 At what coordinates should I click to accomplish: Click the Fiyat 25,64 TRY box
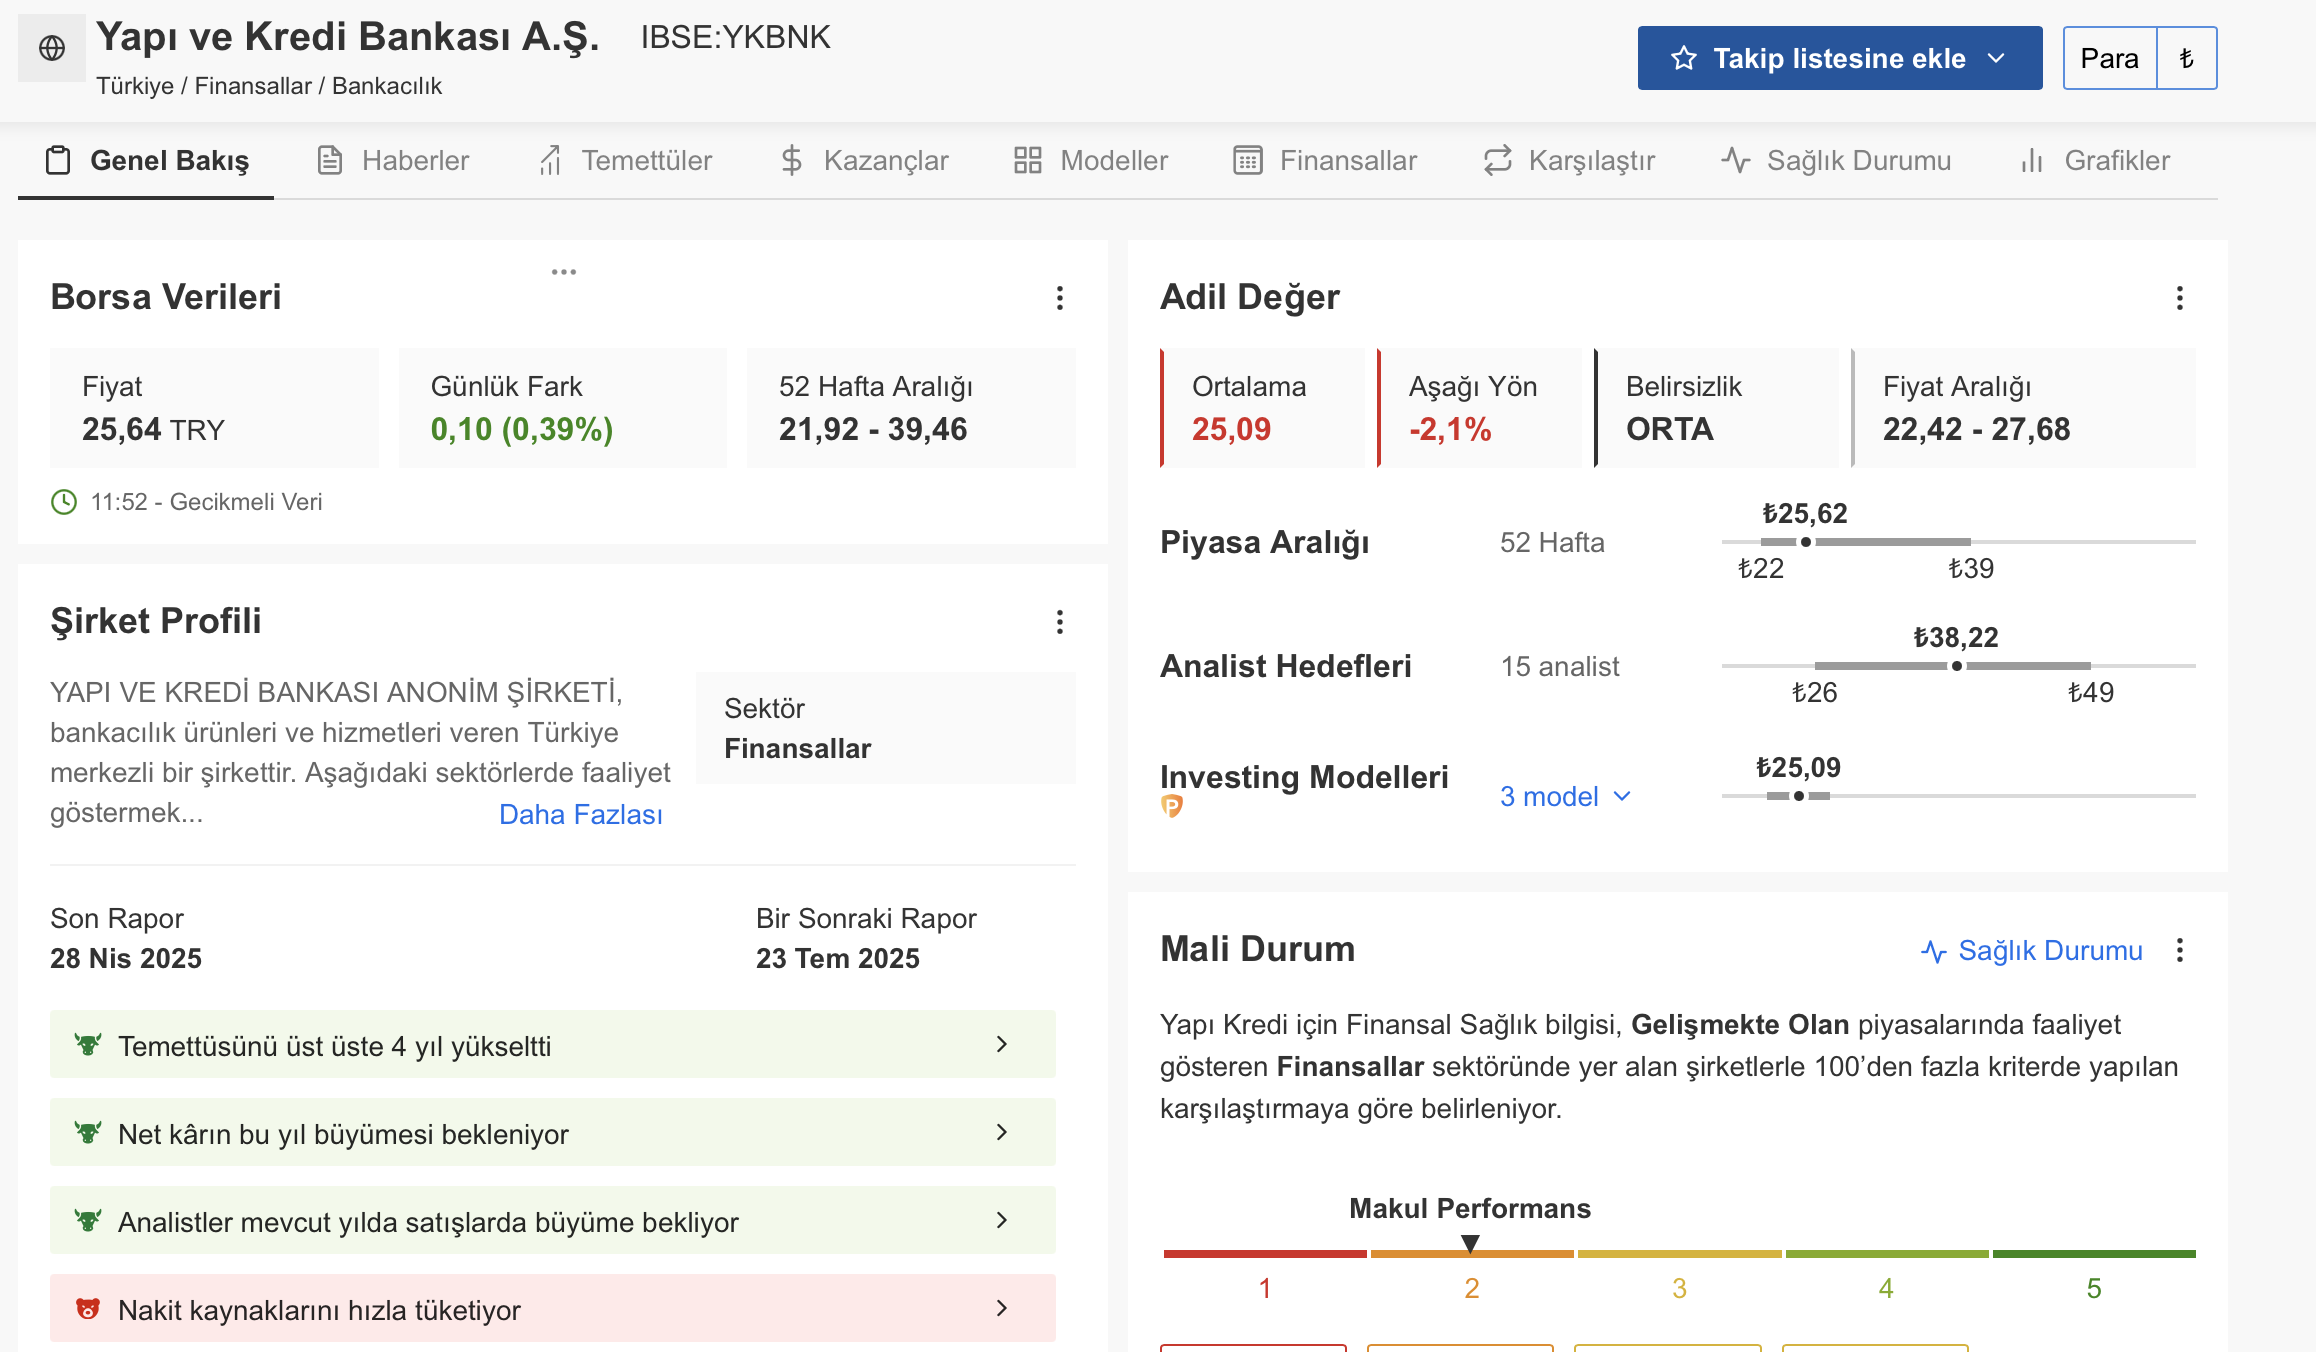(214, 408)
